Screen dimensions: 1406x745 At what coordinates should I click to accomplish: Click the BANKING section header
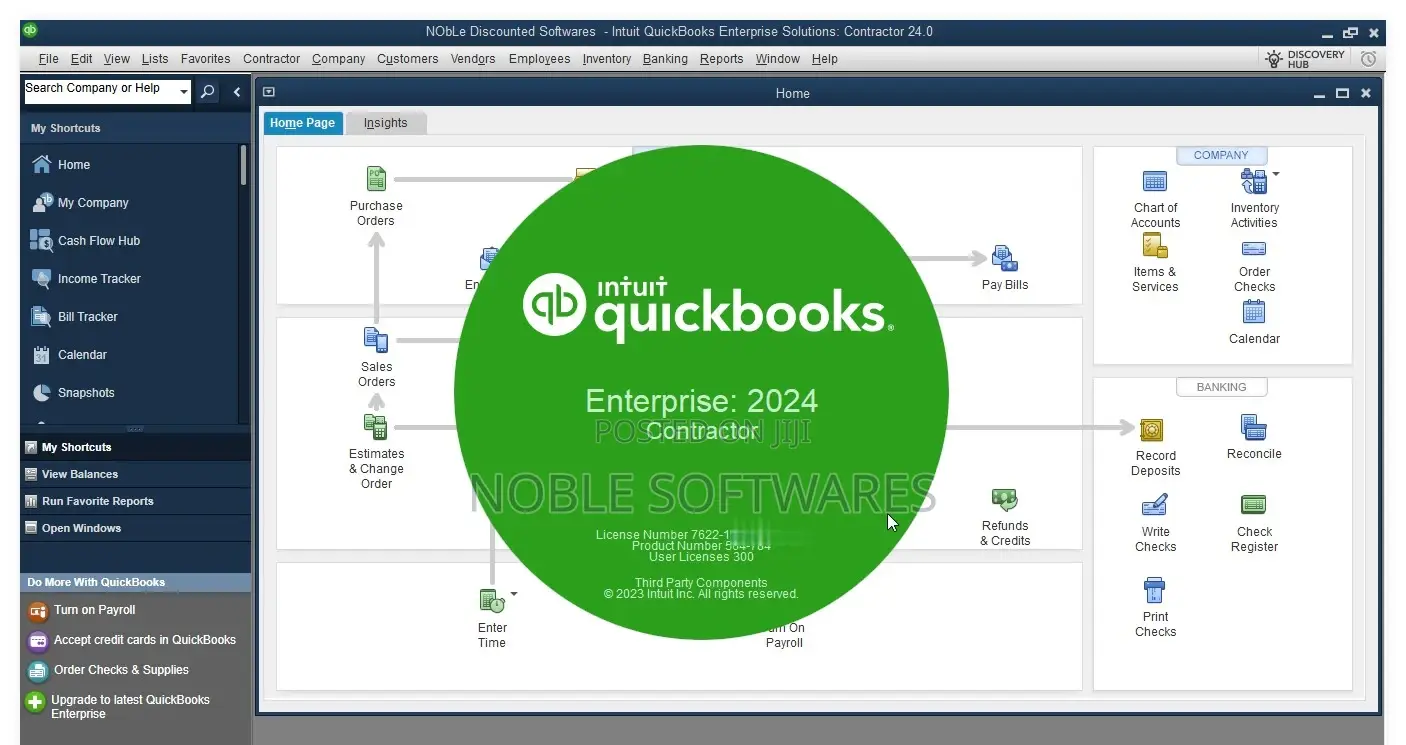pos(1221,387)
